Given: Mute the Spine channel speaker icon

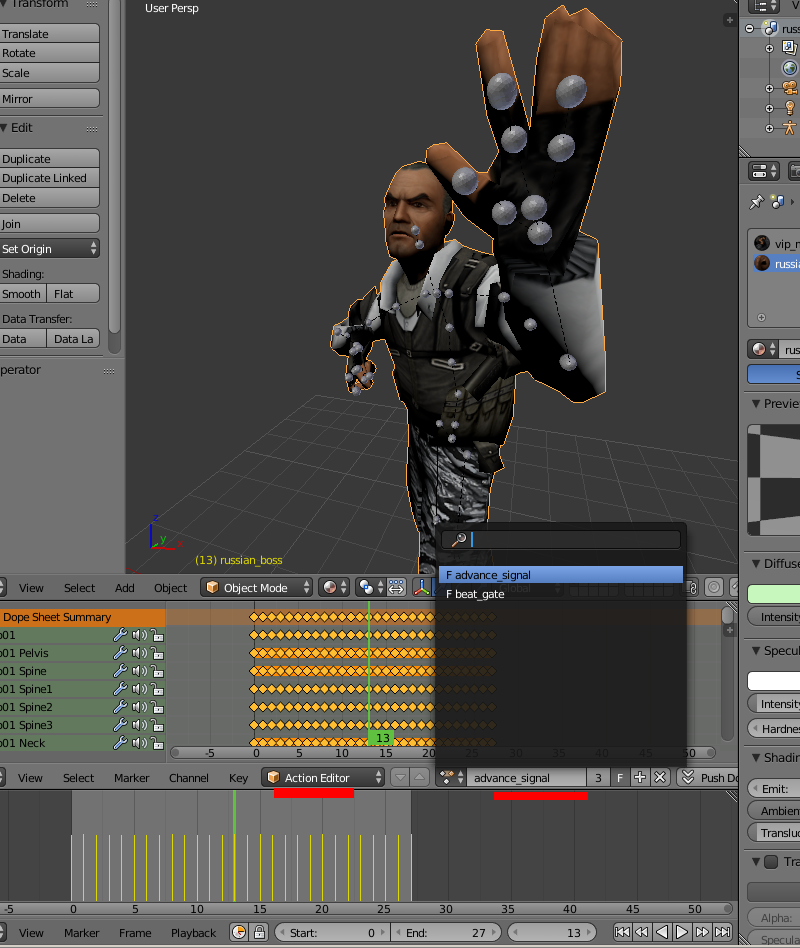Looking at the screenshot, I should coord(139,671).
